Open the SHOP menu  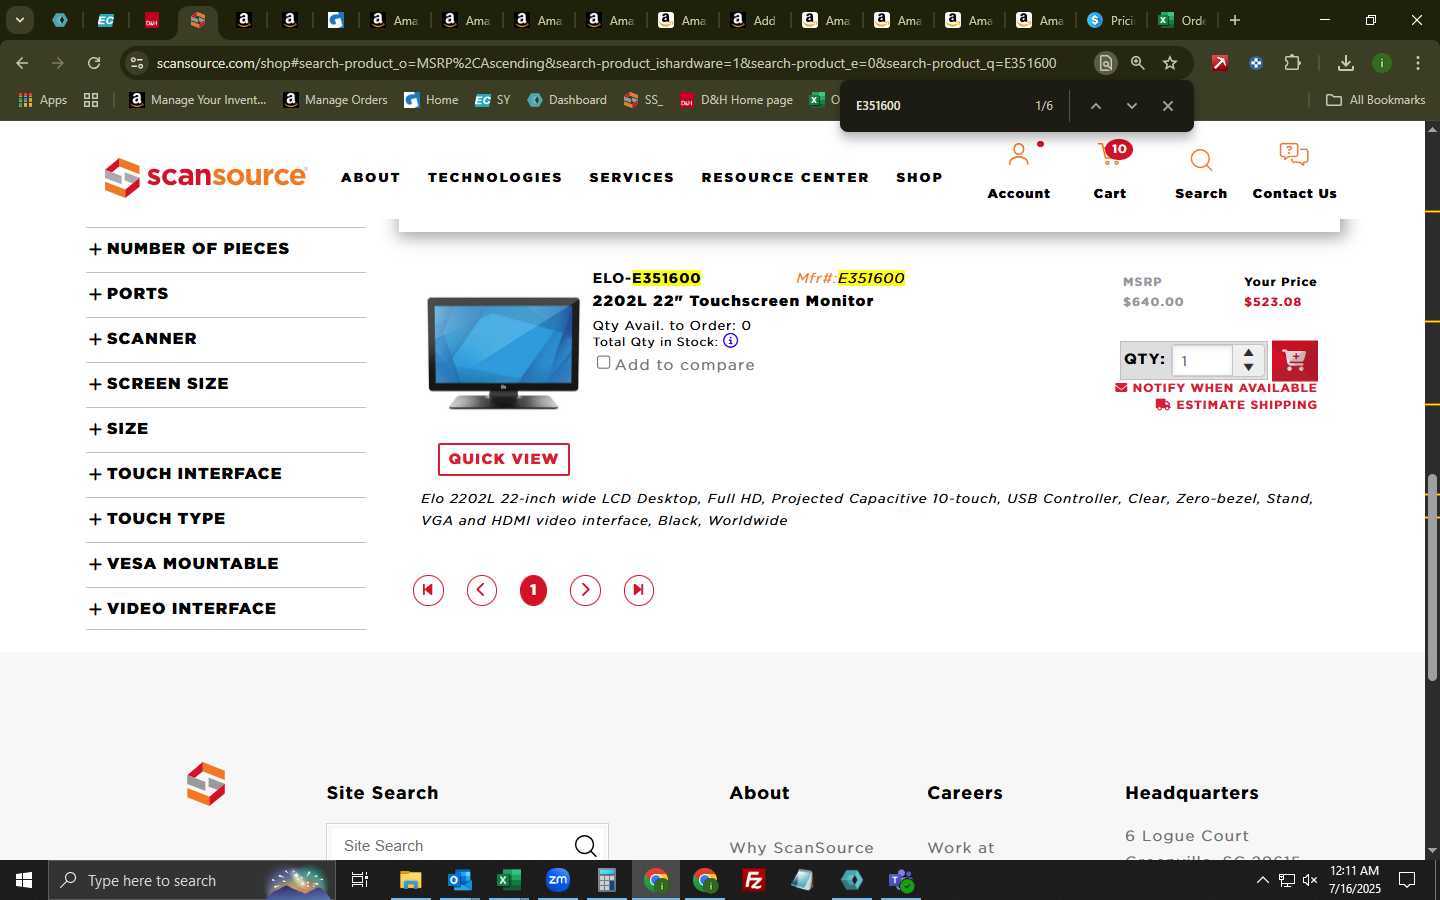click(919, 178)
